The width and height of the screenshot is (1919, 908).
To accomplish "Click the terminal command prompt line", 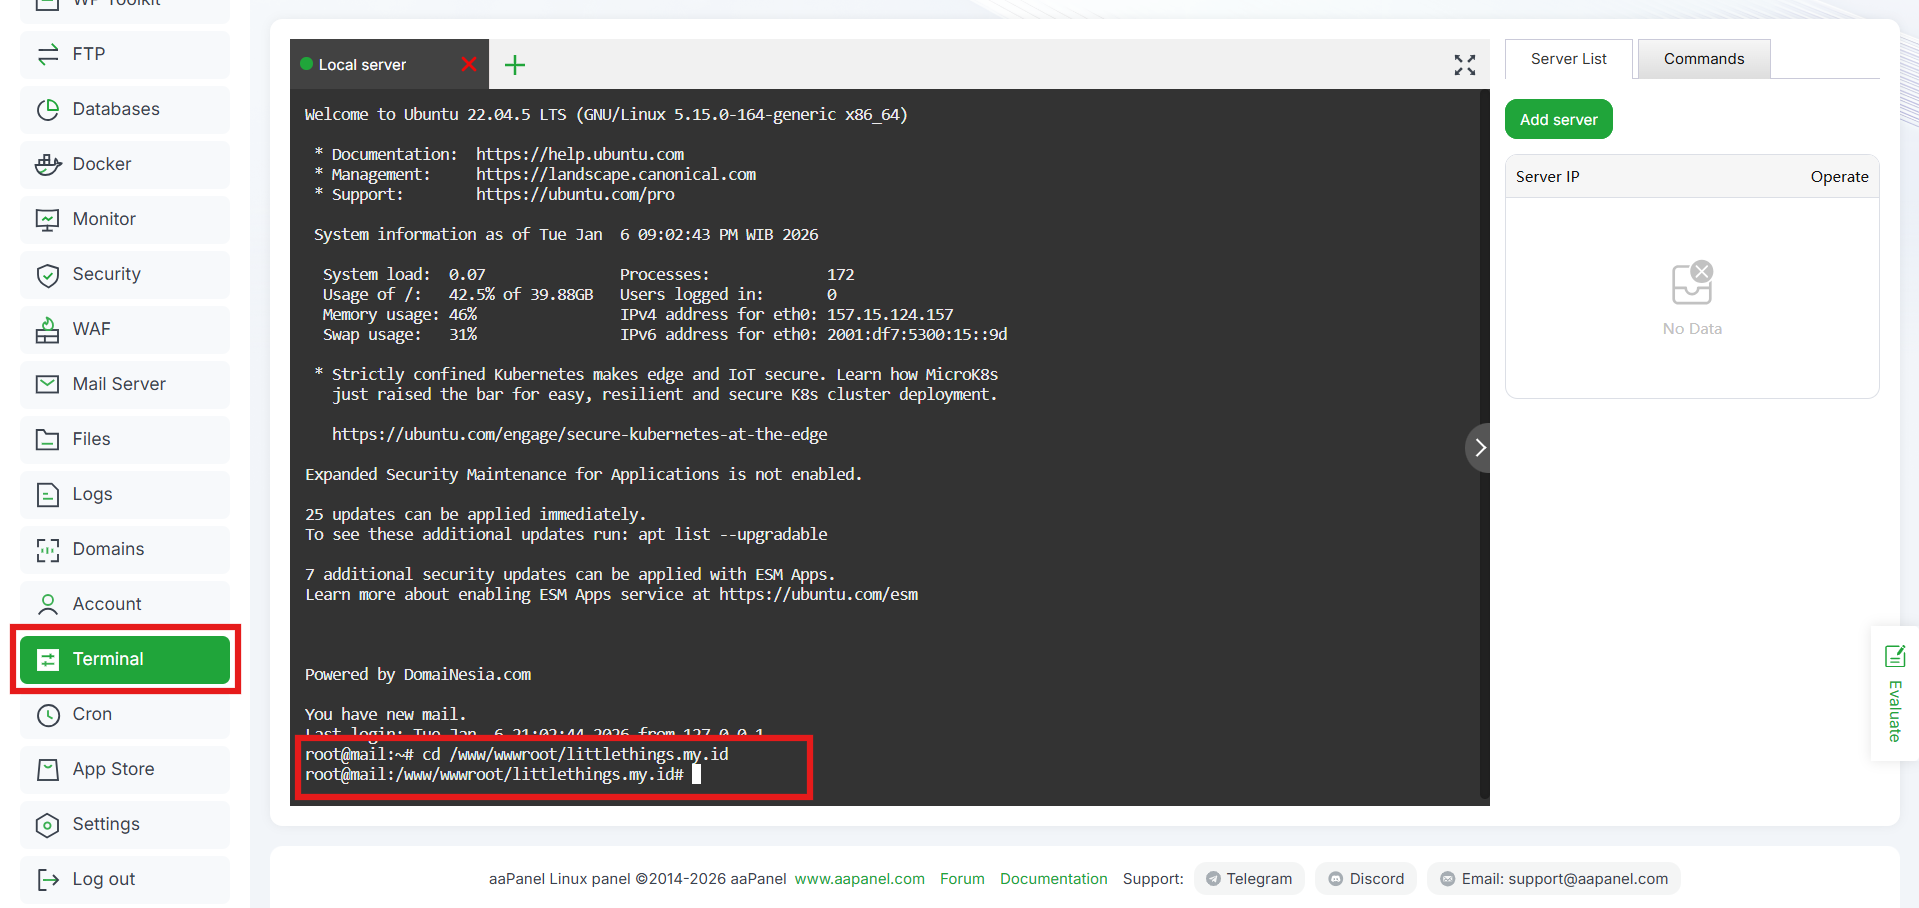I will click(503, 774).
